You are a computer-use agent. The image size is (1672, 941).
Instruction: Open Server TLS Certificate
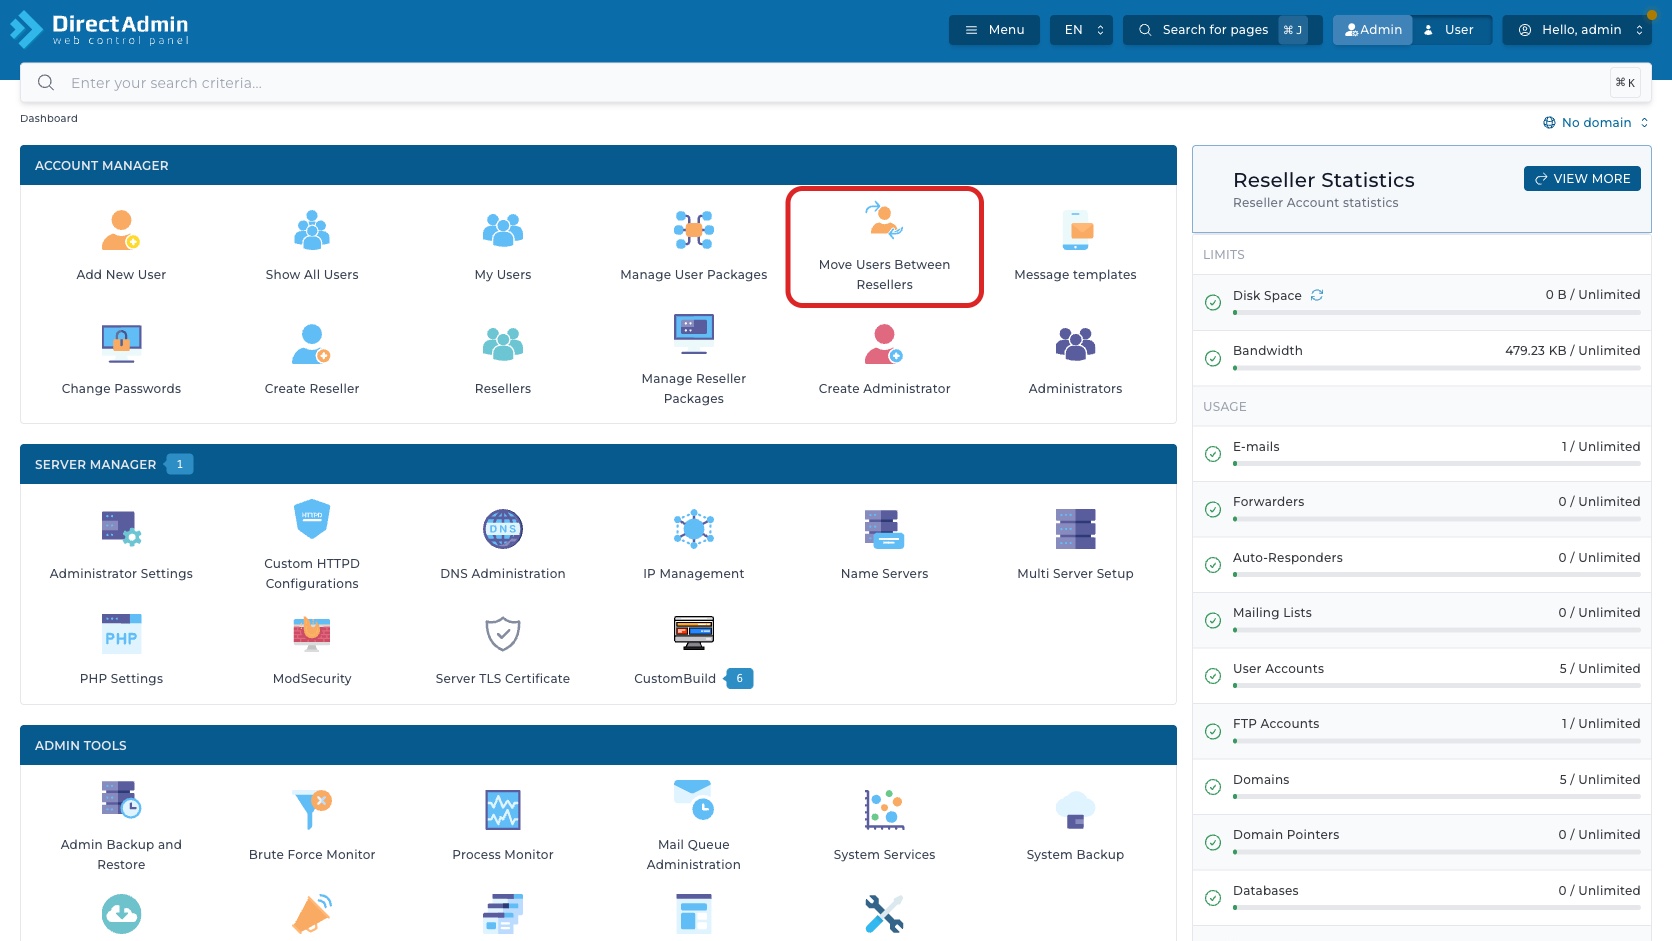pyautogui.click(x=503, y=649)
